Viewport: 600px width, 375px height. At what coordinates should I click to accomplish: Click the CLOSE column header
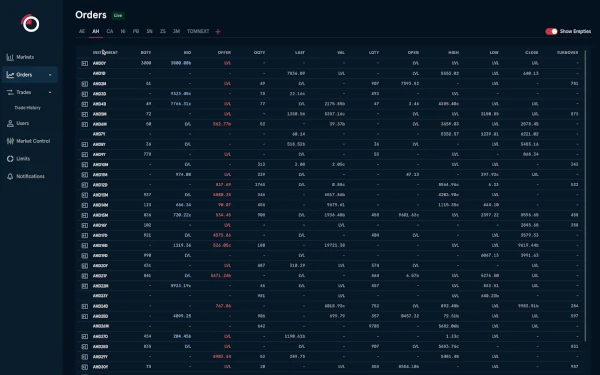532,52
